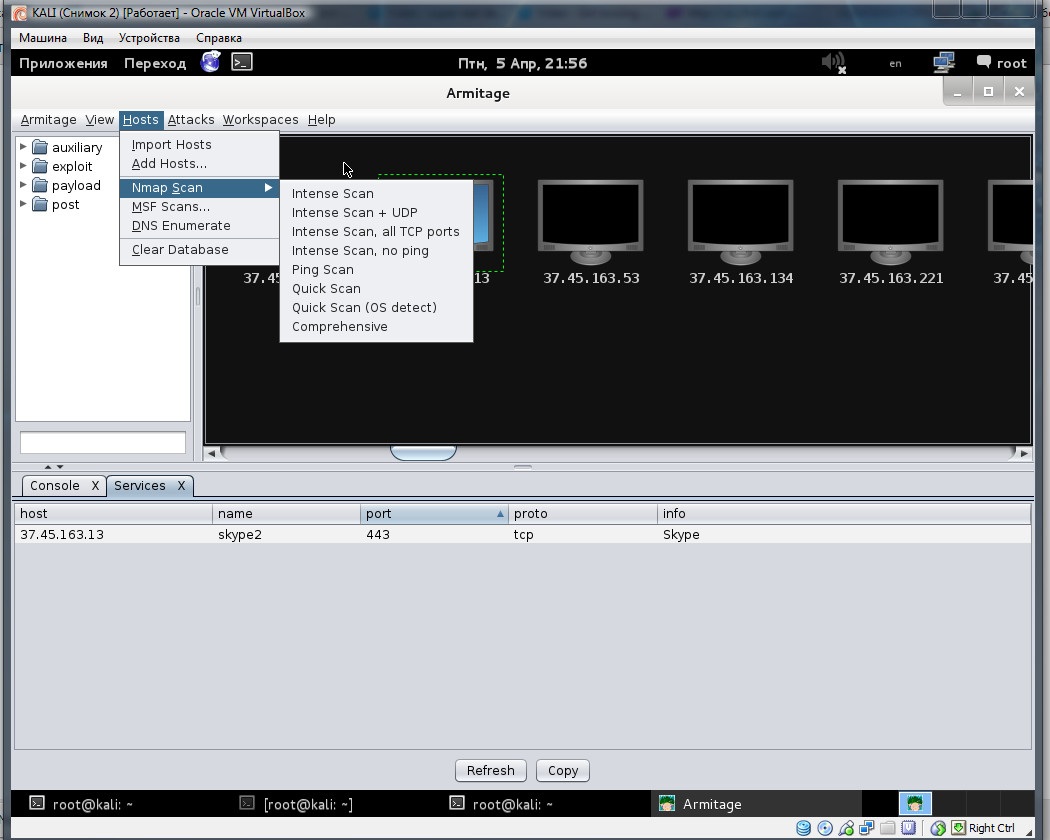The height and width of the screenshot is (840, 1050).
Task: Click VirtualBox USB status icon
Action: coord(846,829)
